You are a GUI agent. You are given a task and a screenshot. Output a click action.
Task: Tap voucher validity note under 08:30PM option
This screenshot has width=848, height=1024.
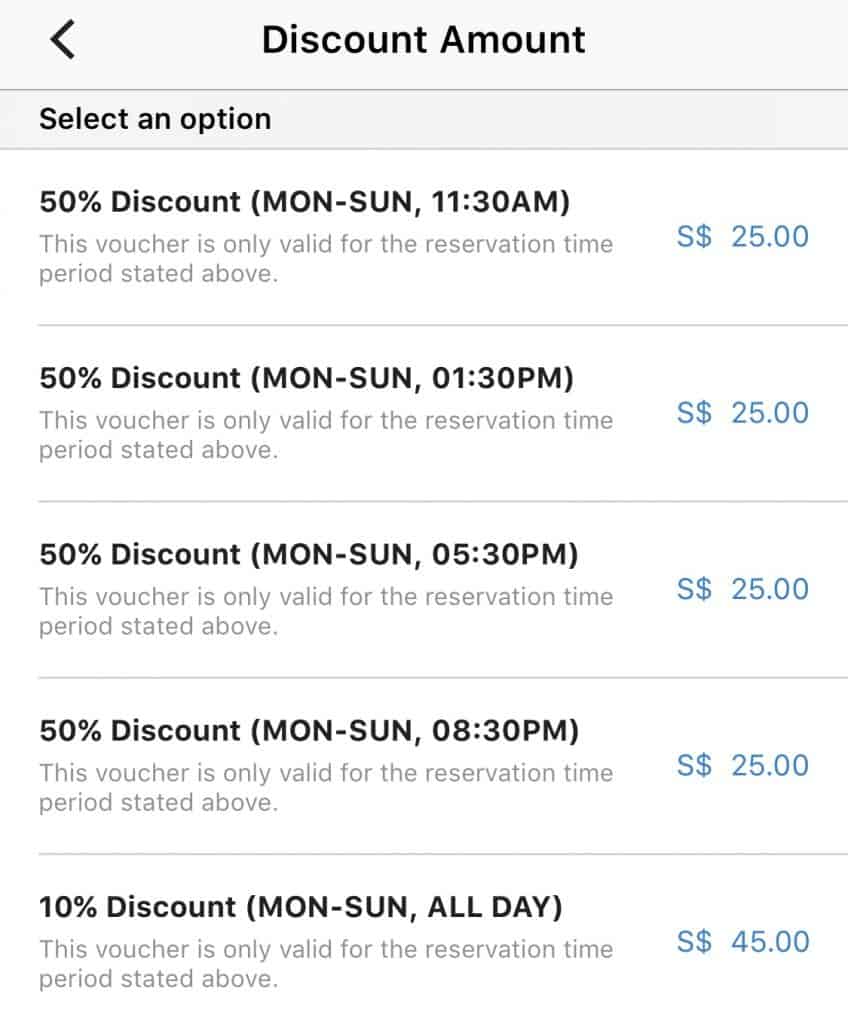(326, 788)
